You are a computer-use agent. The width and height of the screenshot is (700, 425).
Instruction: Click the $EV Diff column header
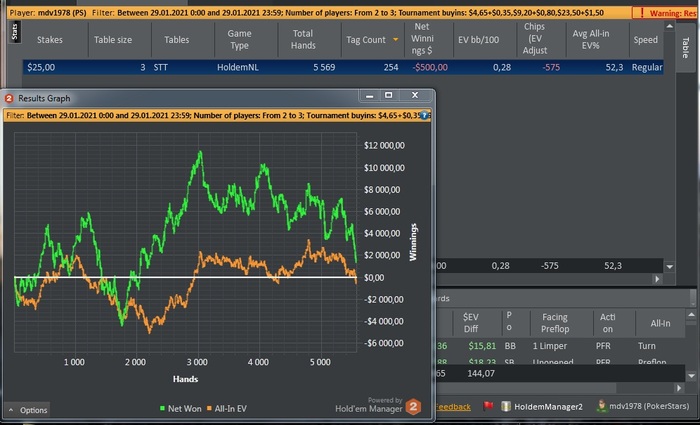(x=471, y=323)
